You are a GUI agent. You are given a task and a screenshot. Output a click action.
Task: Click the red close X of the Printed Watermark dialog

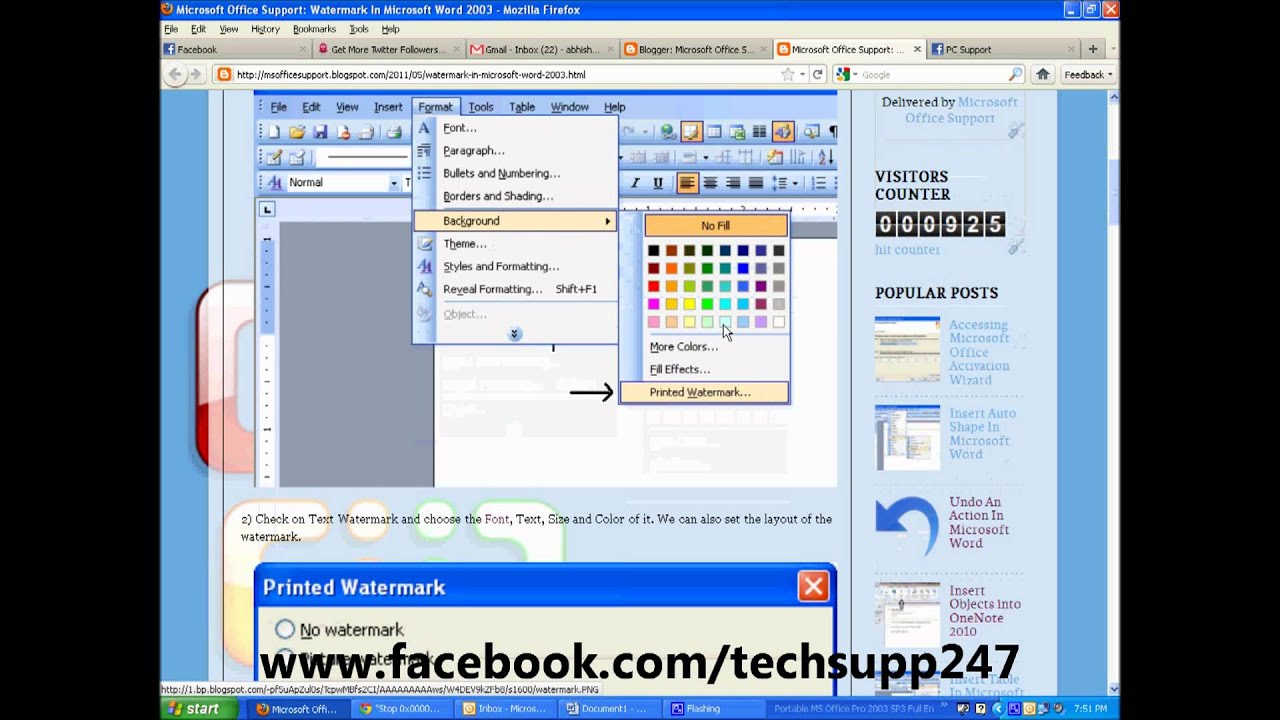(x=813, y=586)
